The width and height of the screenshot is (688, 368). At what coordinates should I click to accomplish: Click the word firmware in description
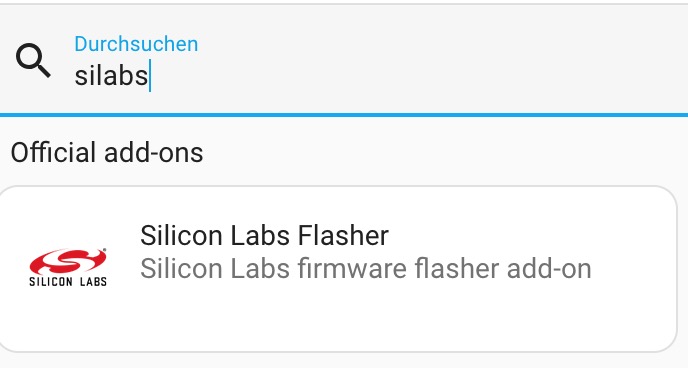coord(353,268)
